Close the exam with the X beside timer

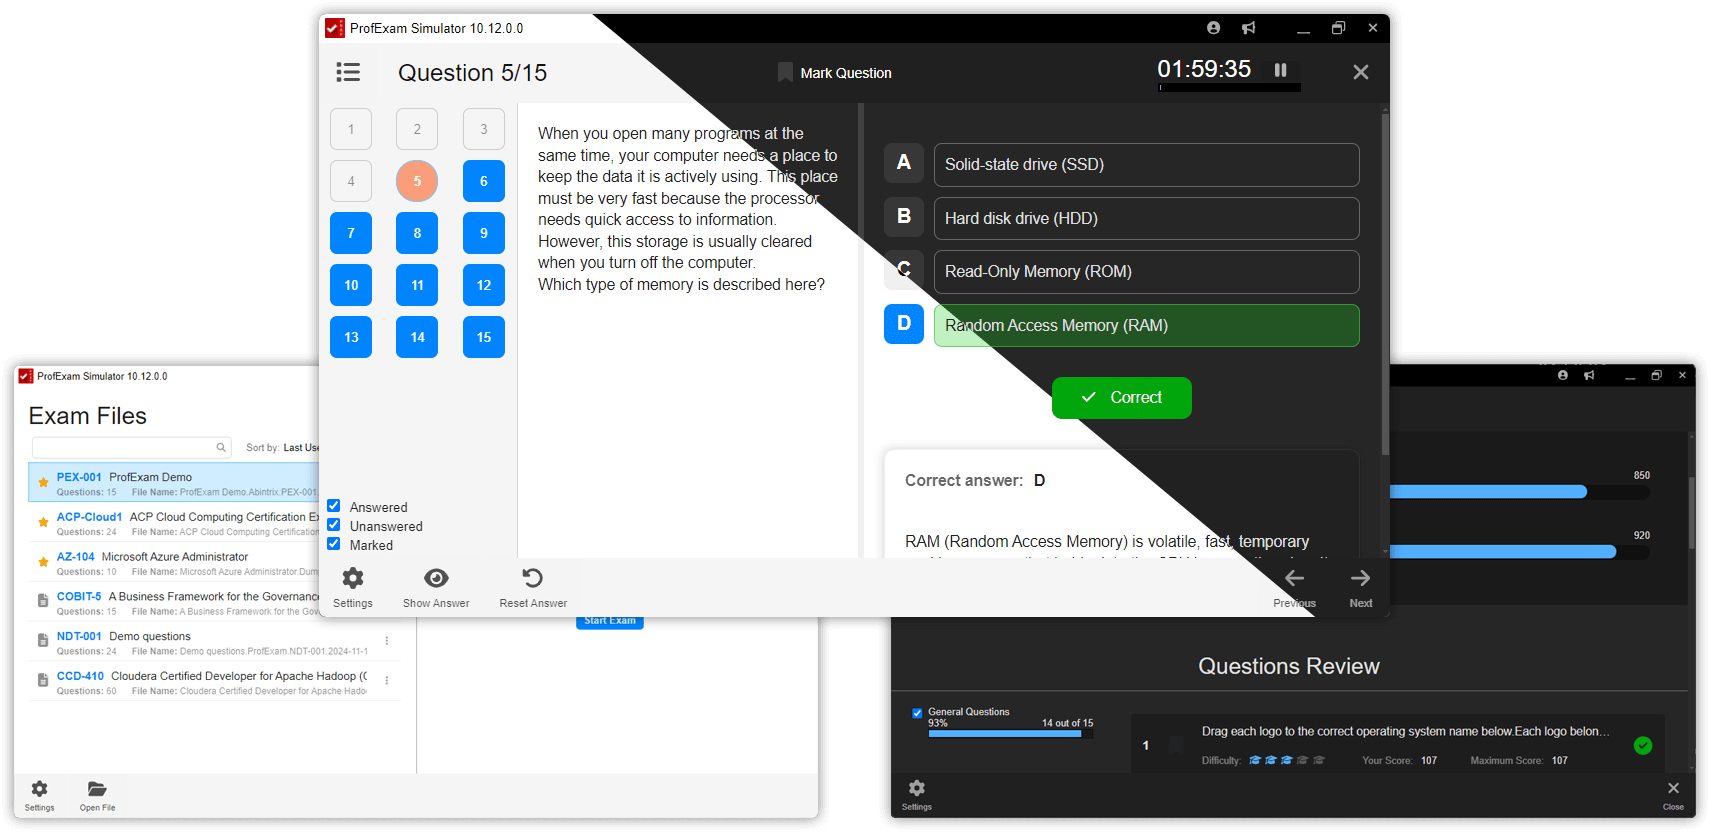[1360, 72]
